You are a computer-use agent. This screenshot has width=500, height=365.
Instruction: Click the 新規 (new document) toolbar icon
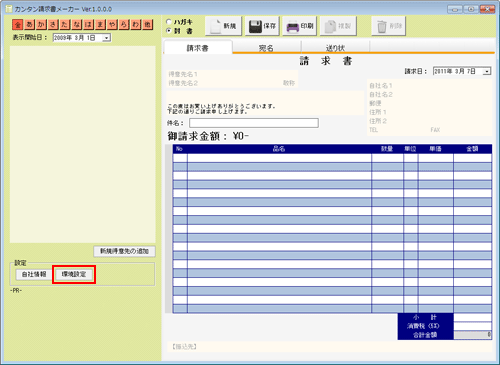point(223,26)
